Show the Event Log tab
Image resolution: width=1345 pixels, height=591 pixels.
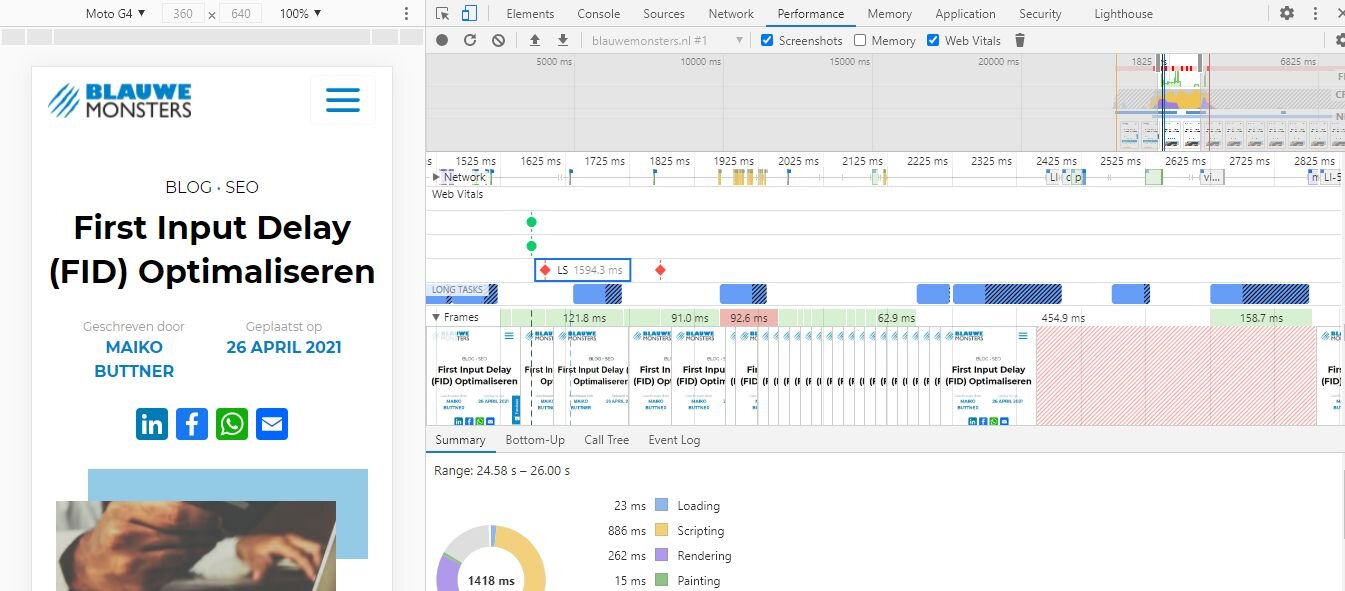click(674, 440)
